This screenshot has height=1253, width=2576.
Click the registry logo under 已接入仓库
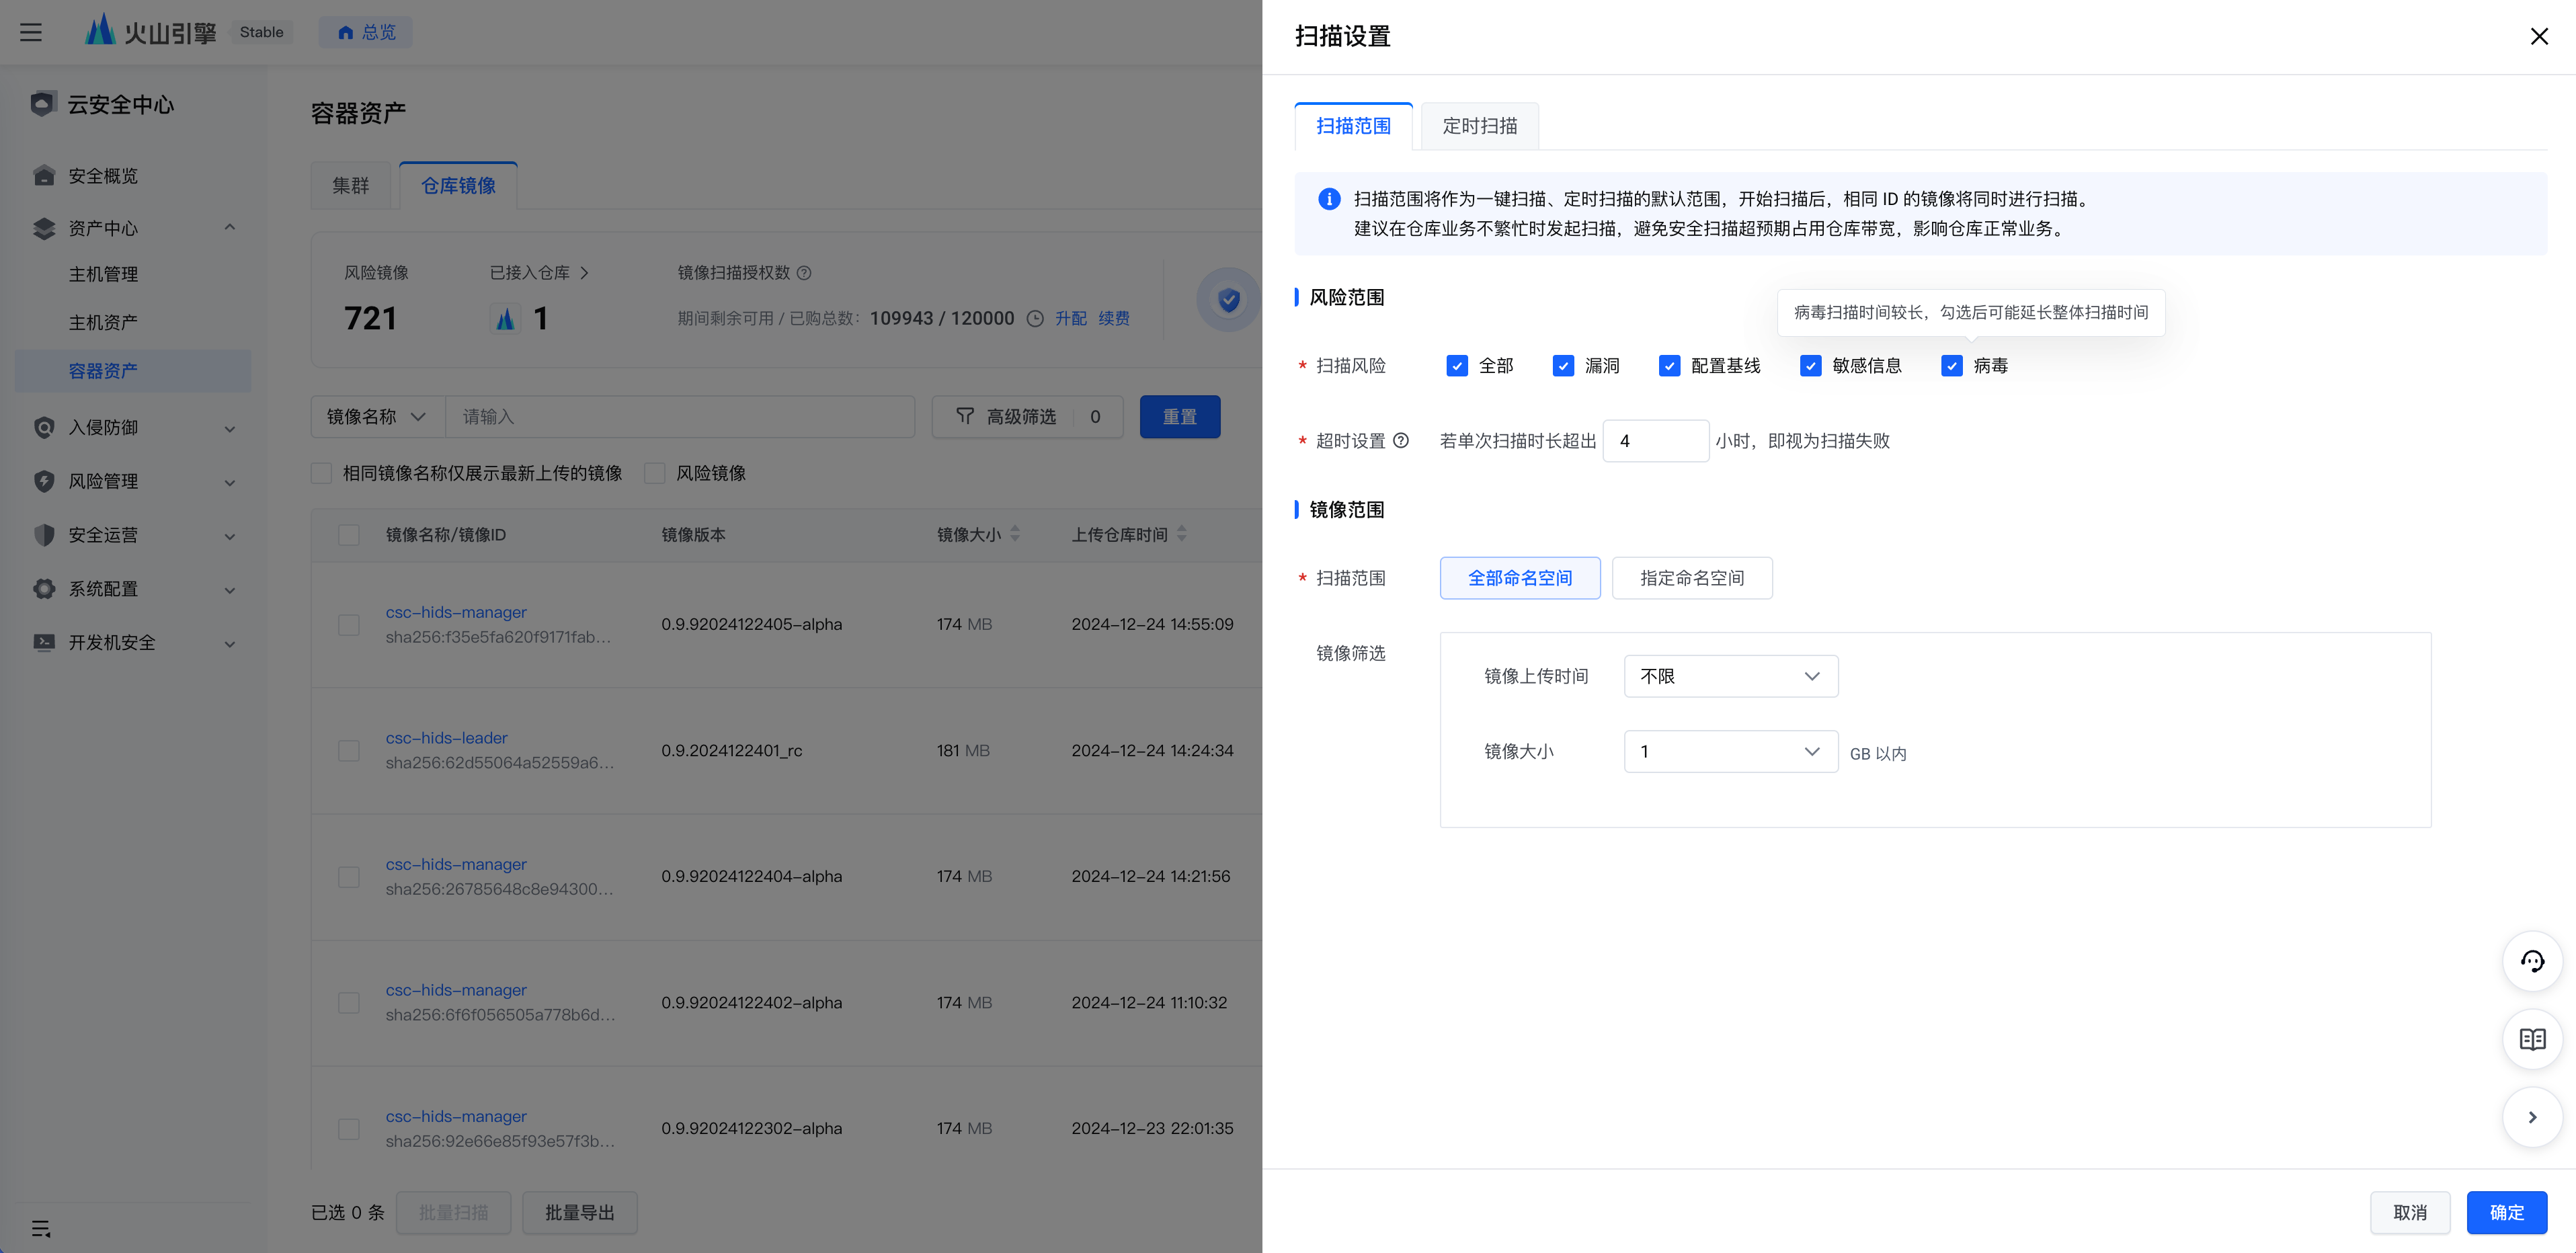[505, 319]
